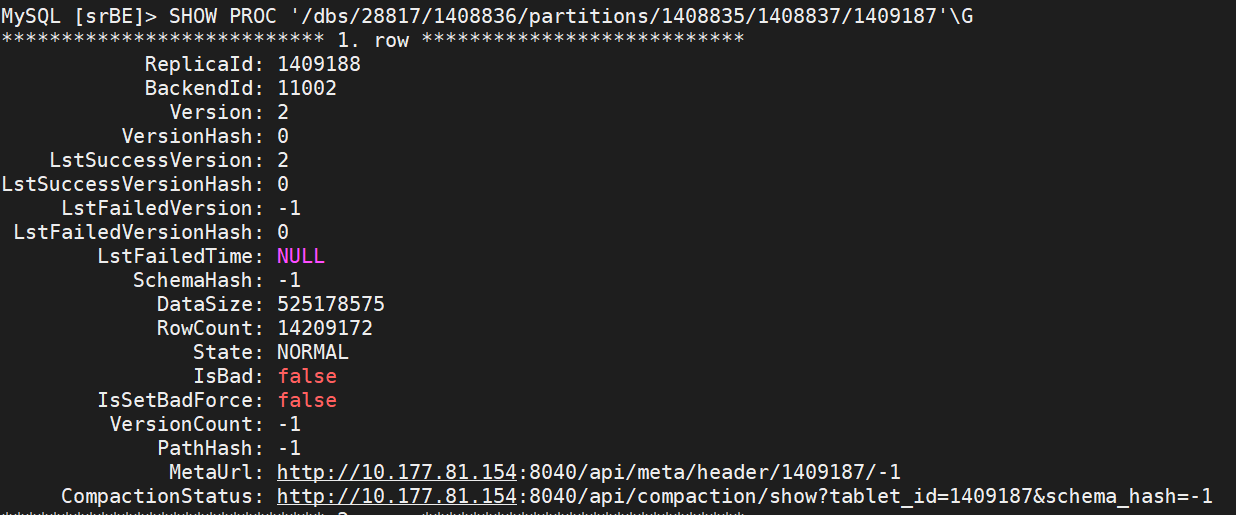The width and height of the screenshot is (1236, 515).
Task: Click the magenta NULL LstFailedTime value
Action: tap(301, 256)
